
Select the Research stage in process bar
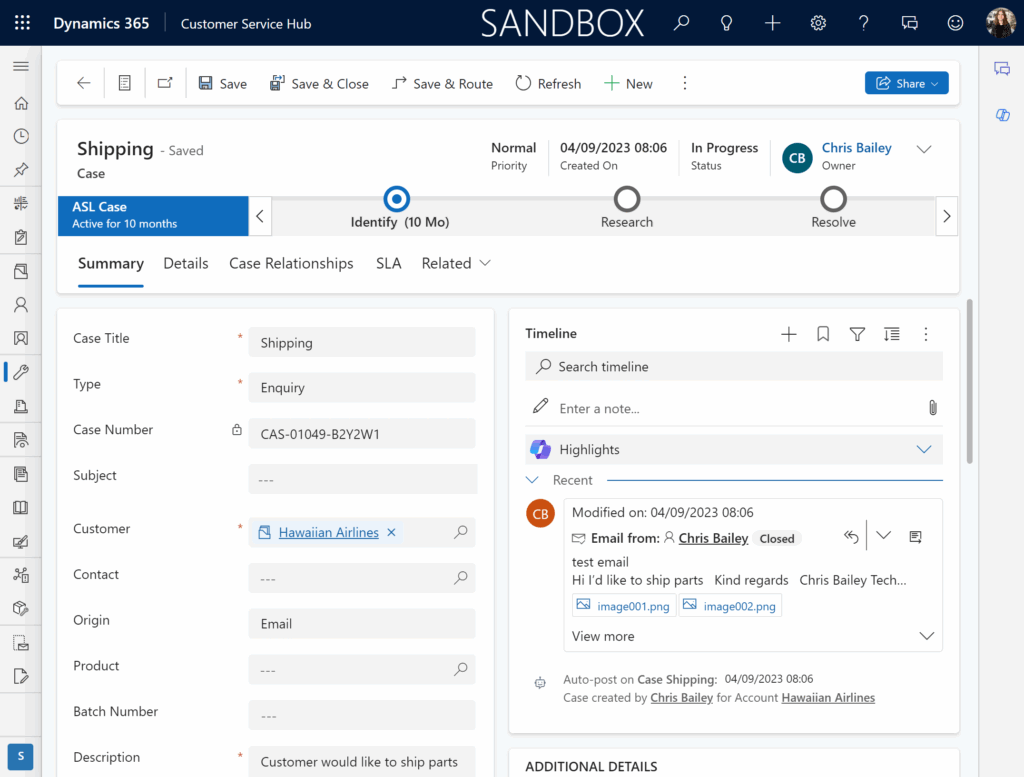click(627, 199)
